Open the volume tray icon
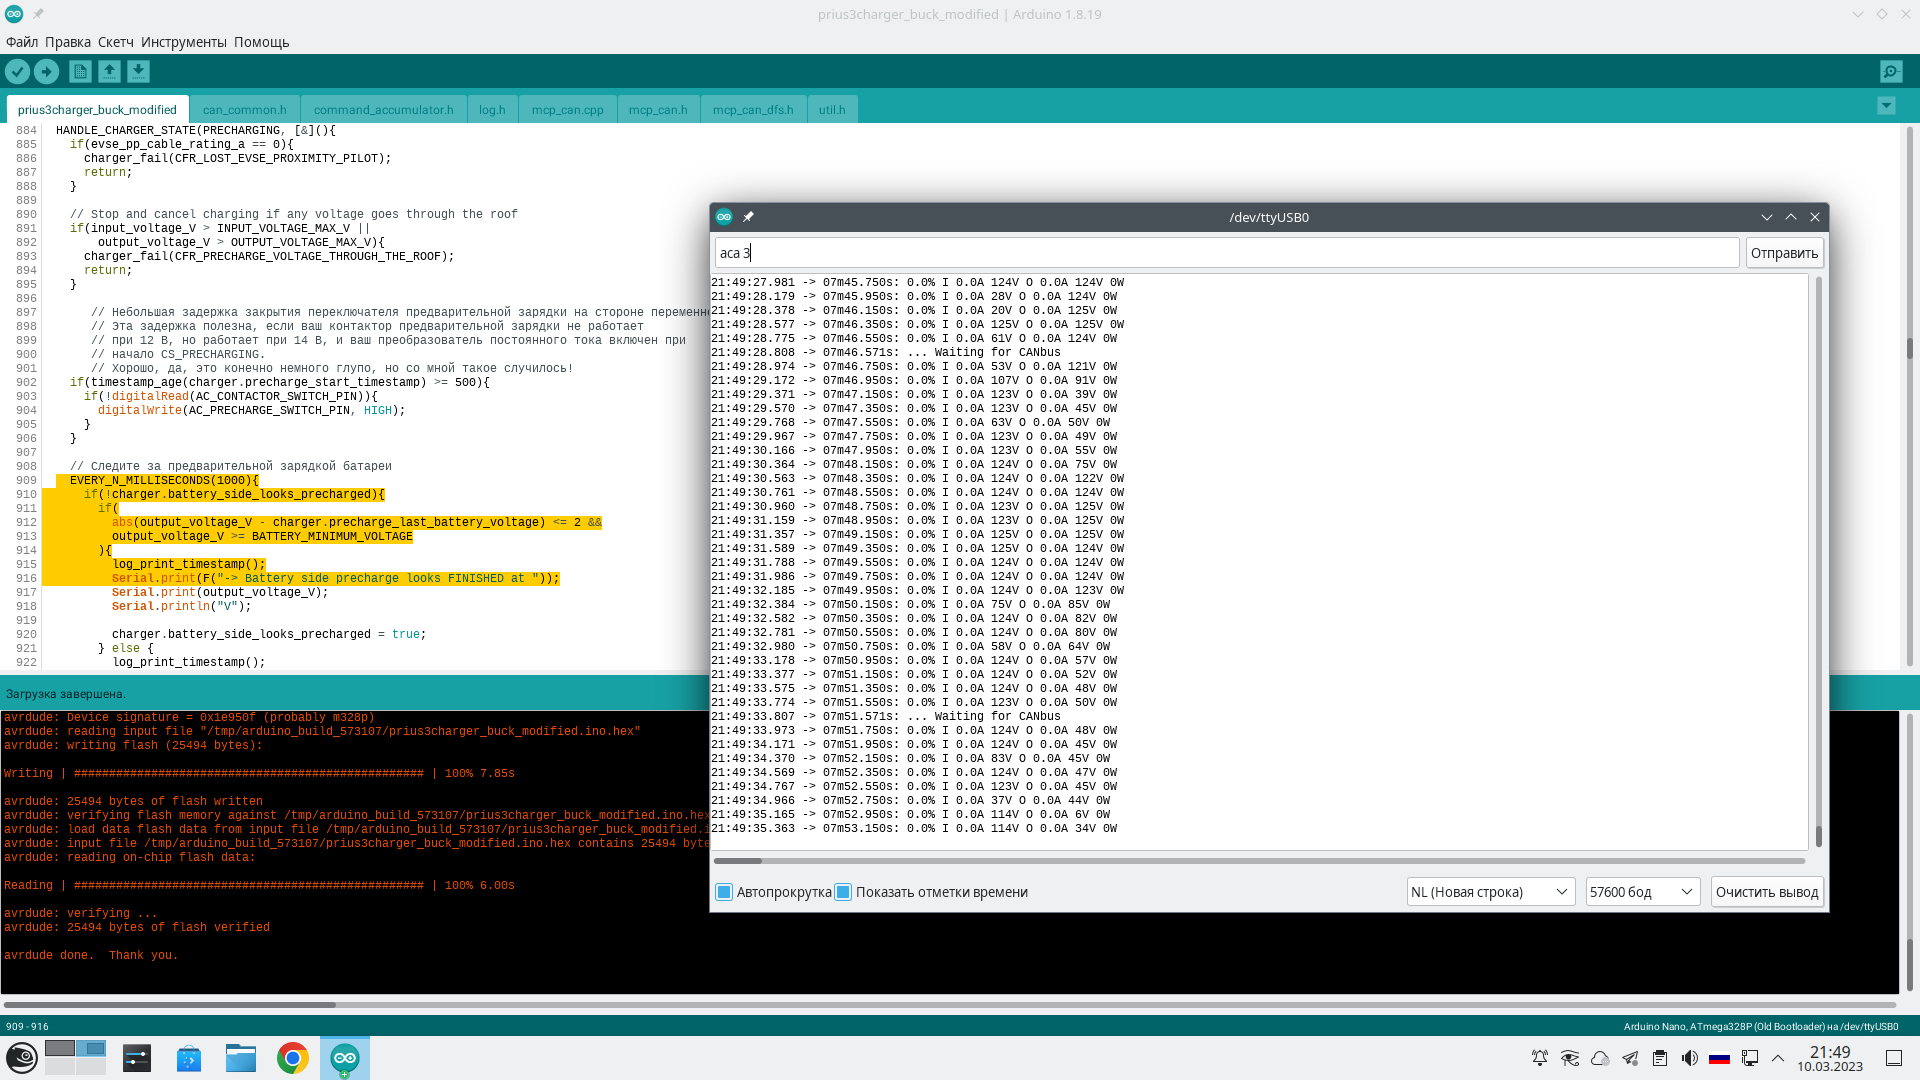The image size is (1920, 1080). pos(1689,1058)
